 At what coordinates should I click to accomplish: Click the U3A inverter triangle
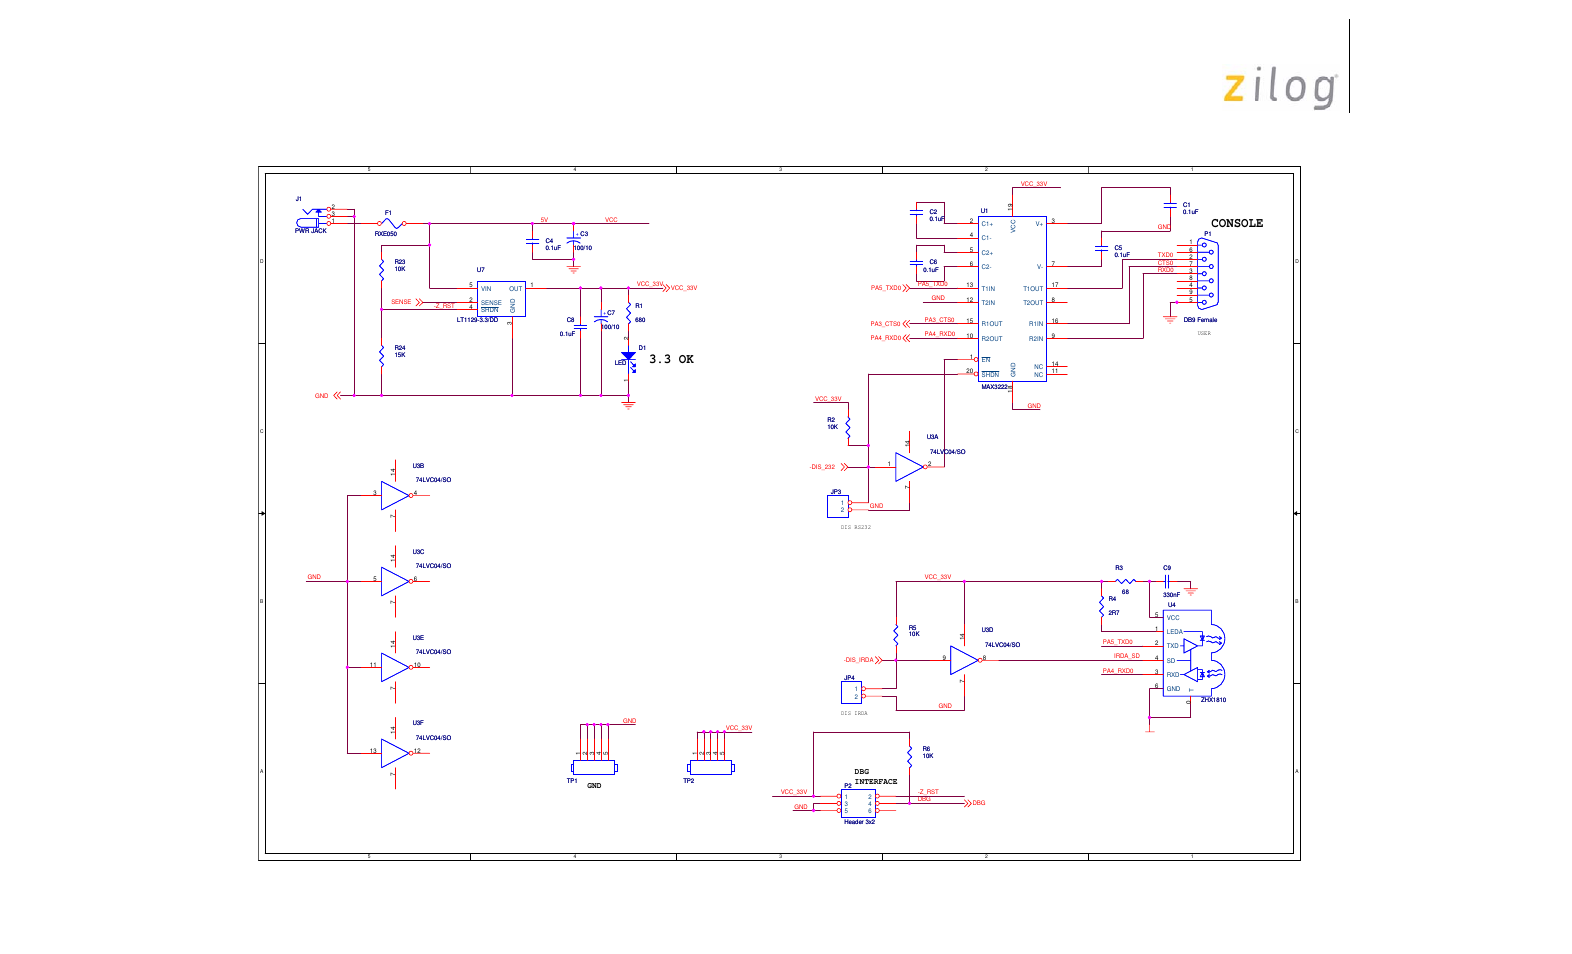tap(909, 467)
